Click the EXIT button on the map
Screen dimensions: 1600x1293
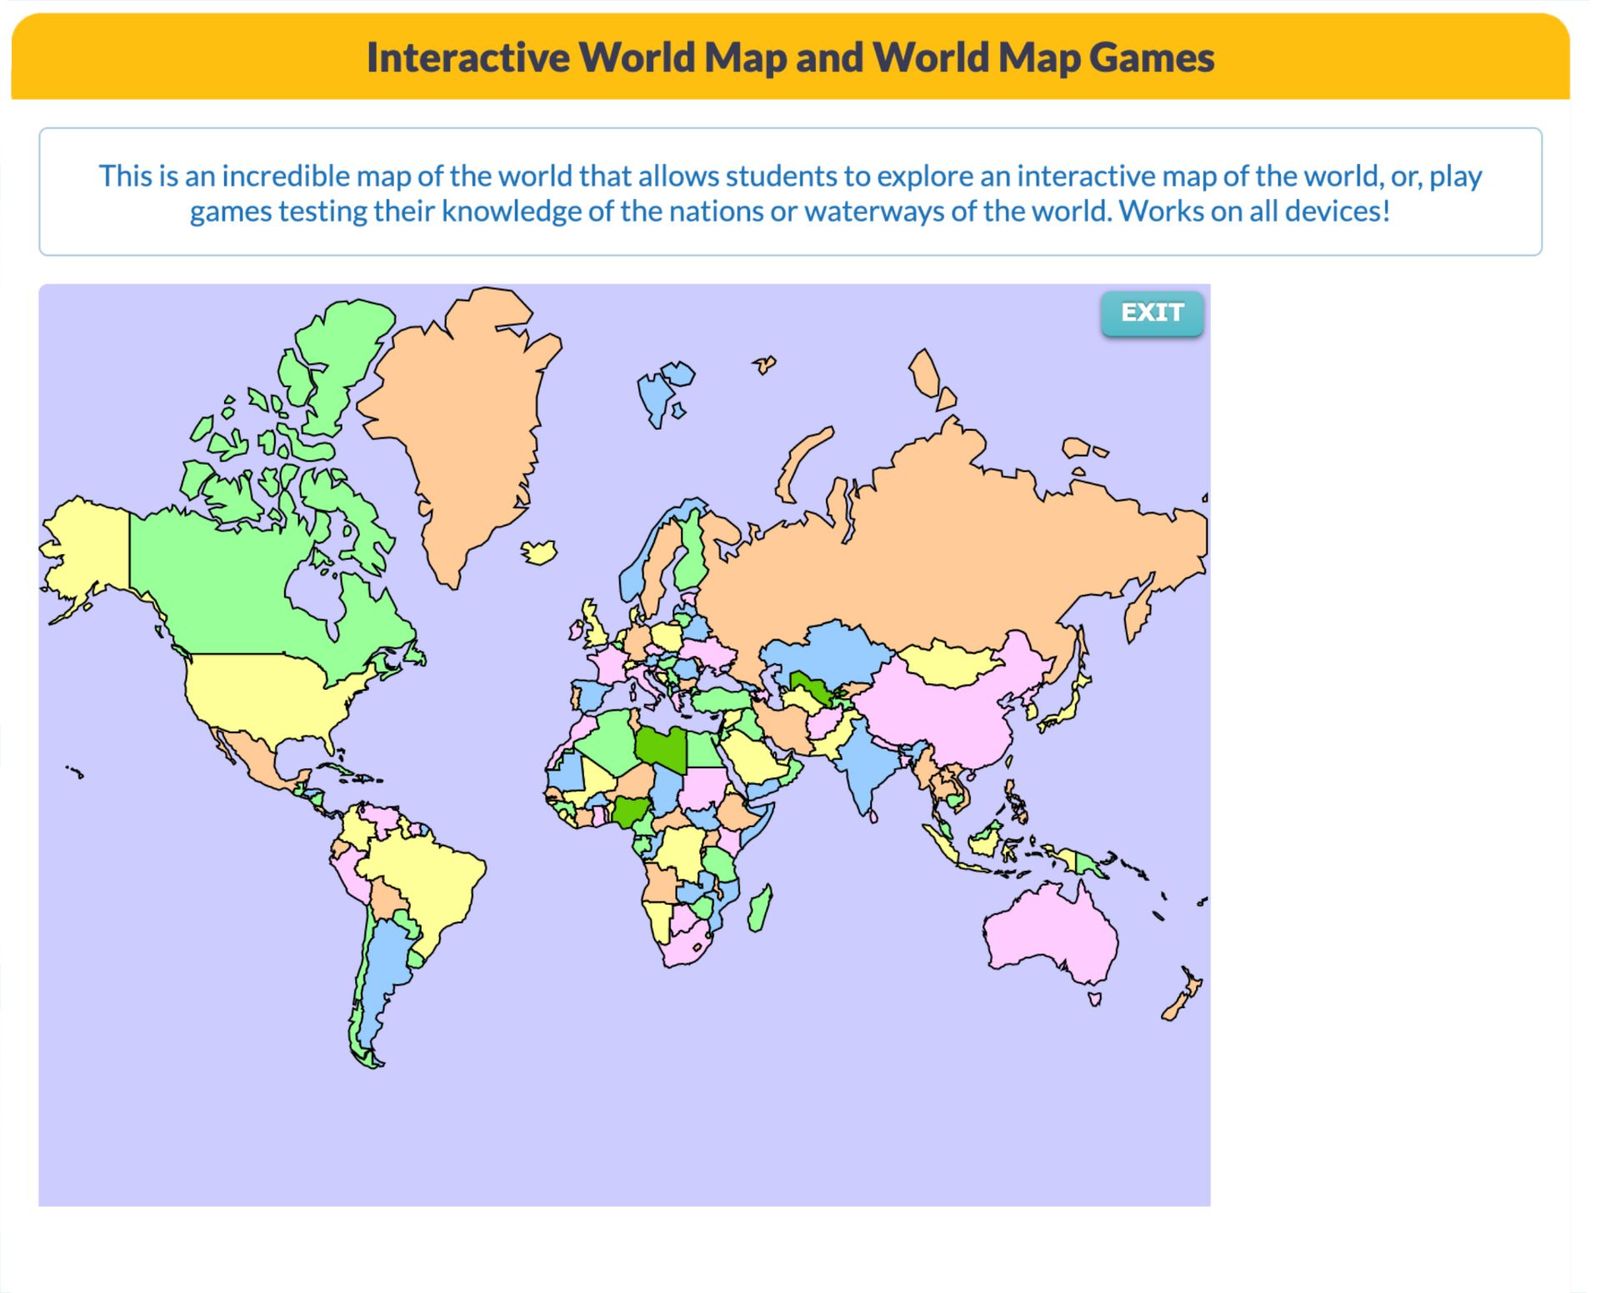[1152, 312]
